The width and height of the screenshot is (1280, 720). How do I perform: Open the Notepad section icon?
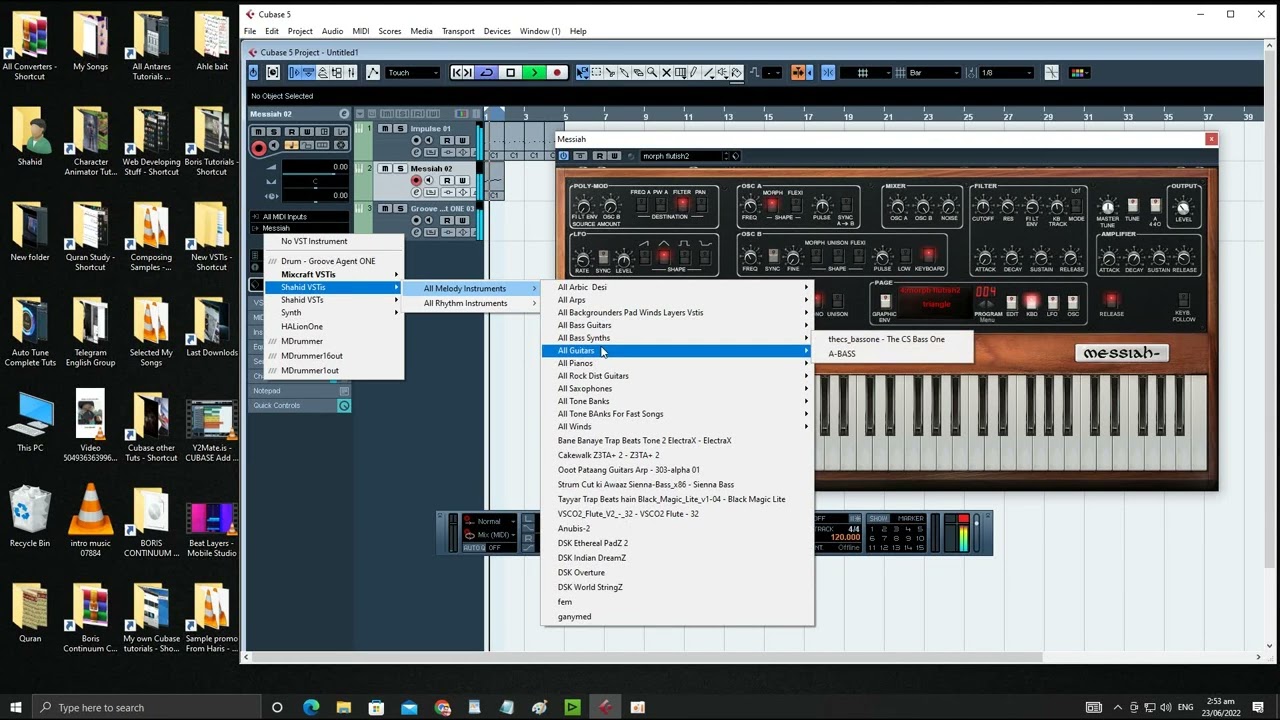(344, 391)
